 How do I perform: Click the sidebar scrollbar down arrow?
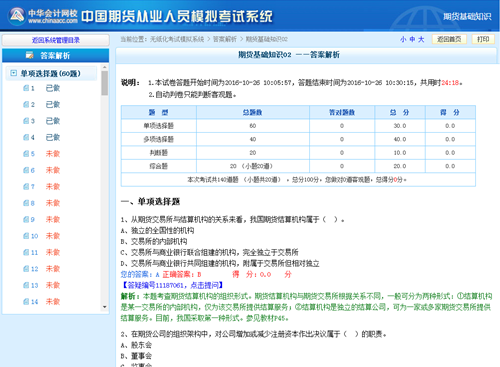coord(105,307)
